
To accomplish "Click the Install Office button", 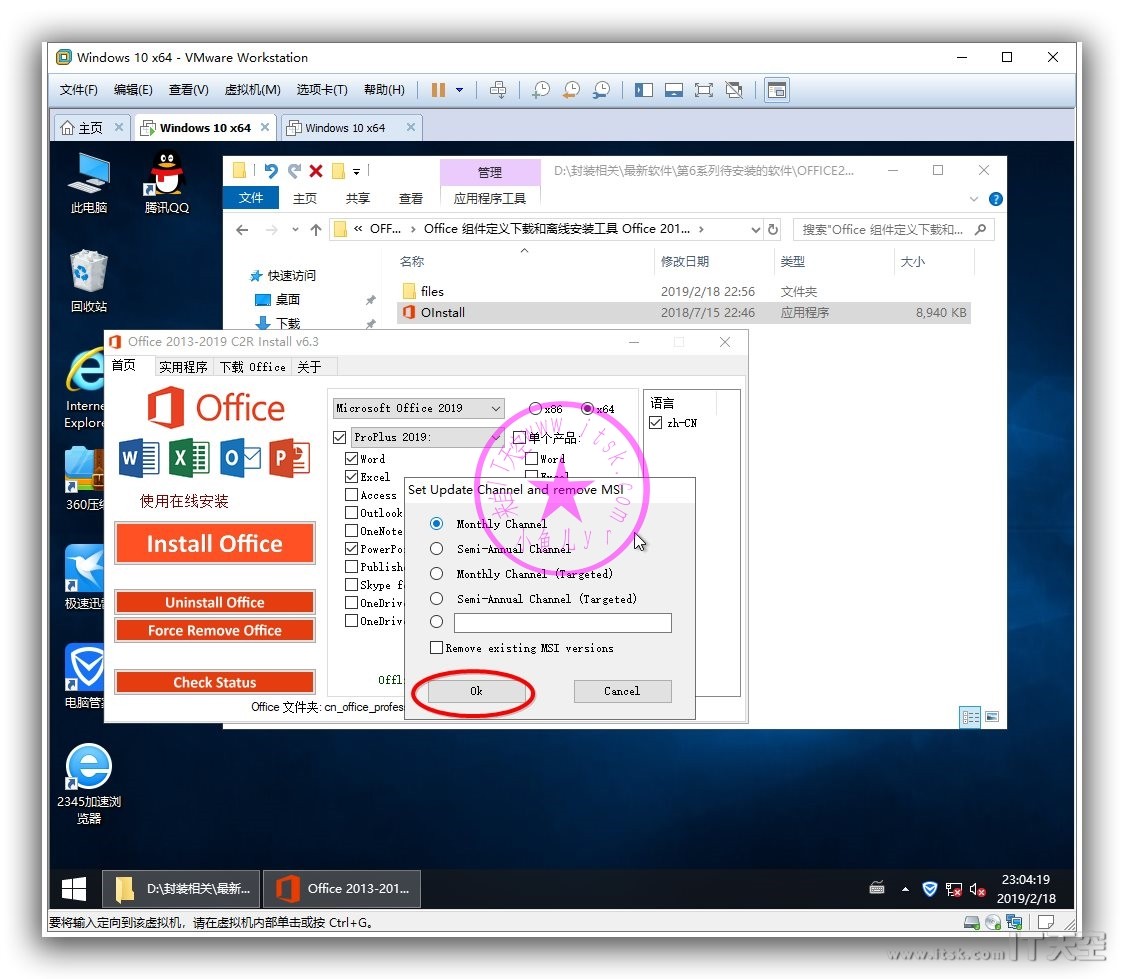I will click(x=214, y=543).
